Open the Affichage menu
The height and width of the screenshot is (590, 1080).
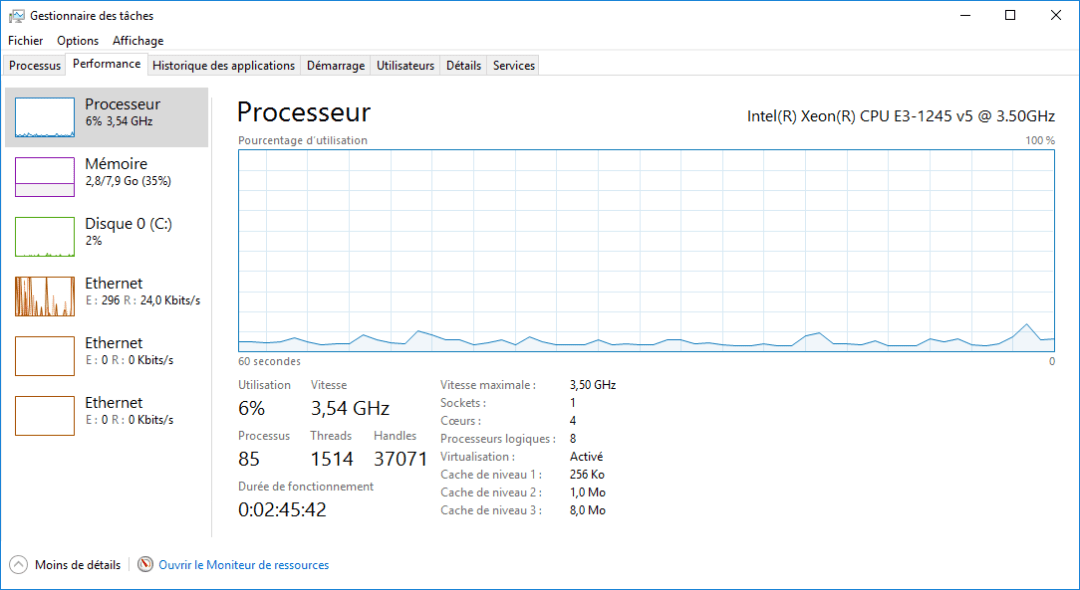click(138, 41)
